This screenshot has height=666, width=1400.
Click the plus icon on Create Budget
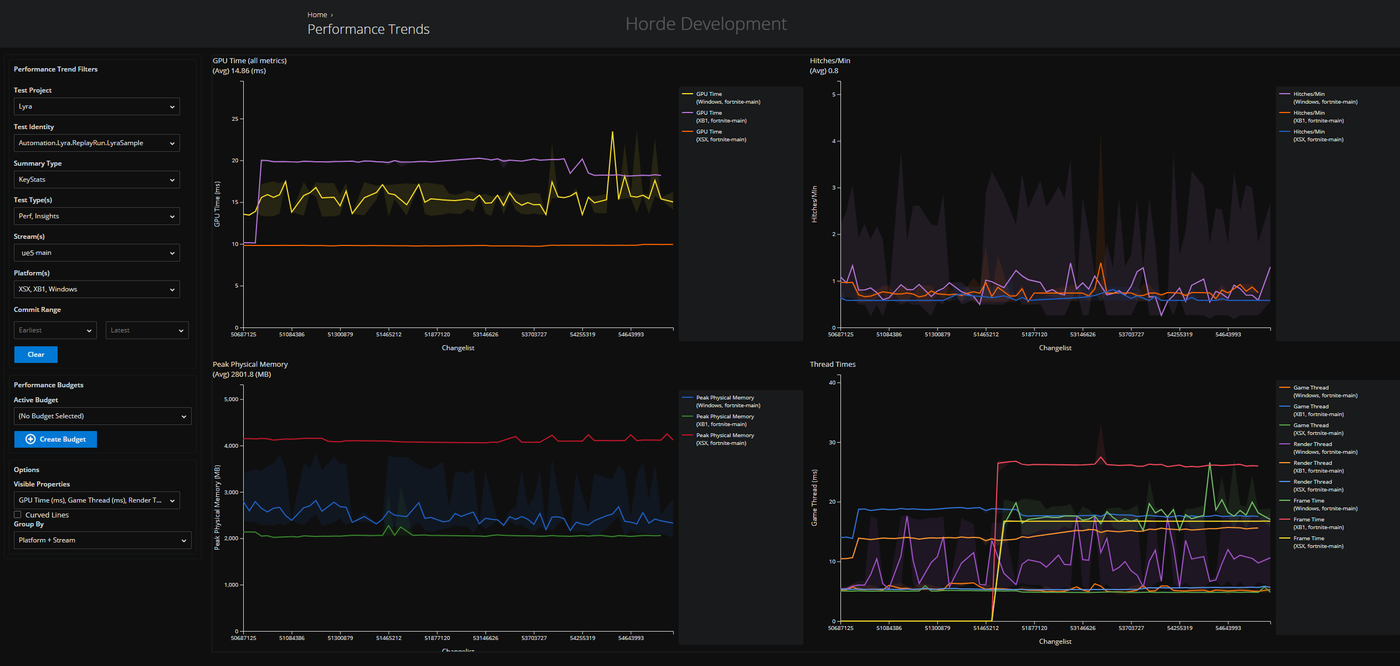pyautogui.click(x=30, y=439)
